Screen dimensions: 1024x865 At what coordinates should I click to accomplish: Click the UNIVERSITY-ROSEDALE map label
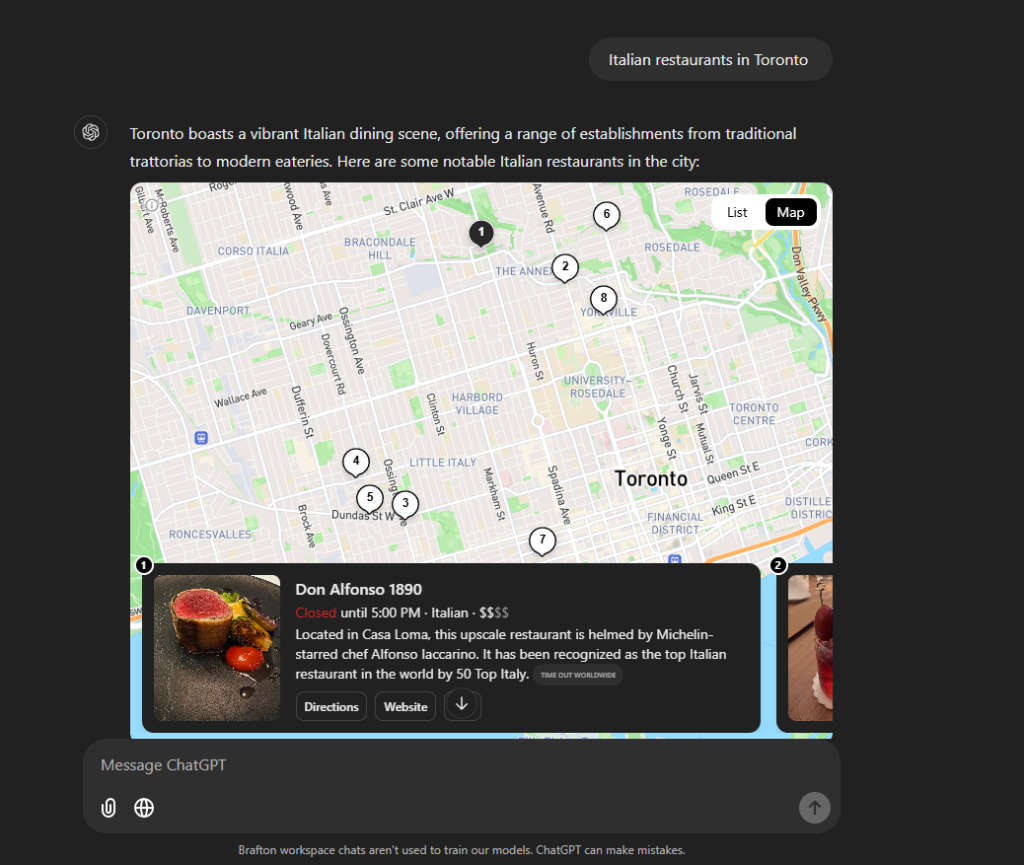click(x=598, y=386)
